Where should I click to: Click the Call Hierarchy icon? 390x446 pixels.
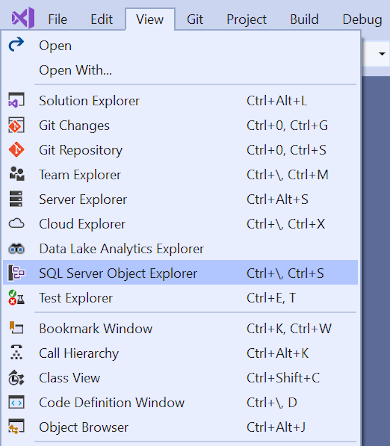16,353
